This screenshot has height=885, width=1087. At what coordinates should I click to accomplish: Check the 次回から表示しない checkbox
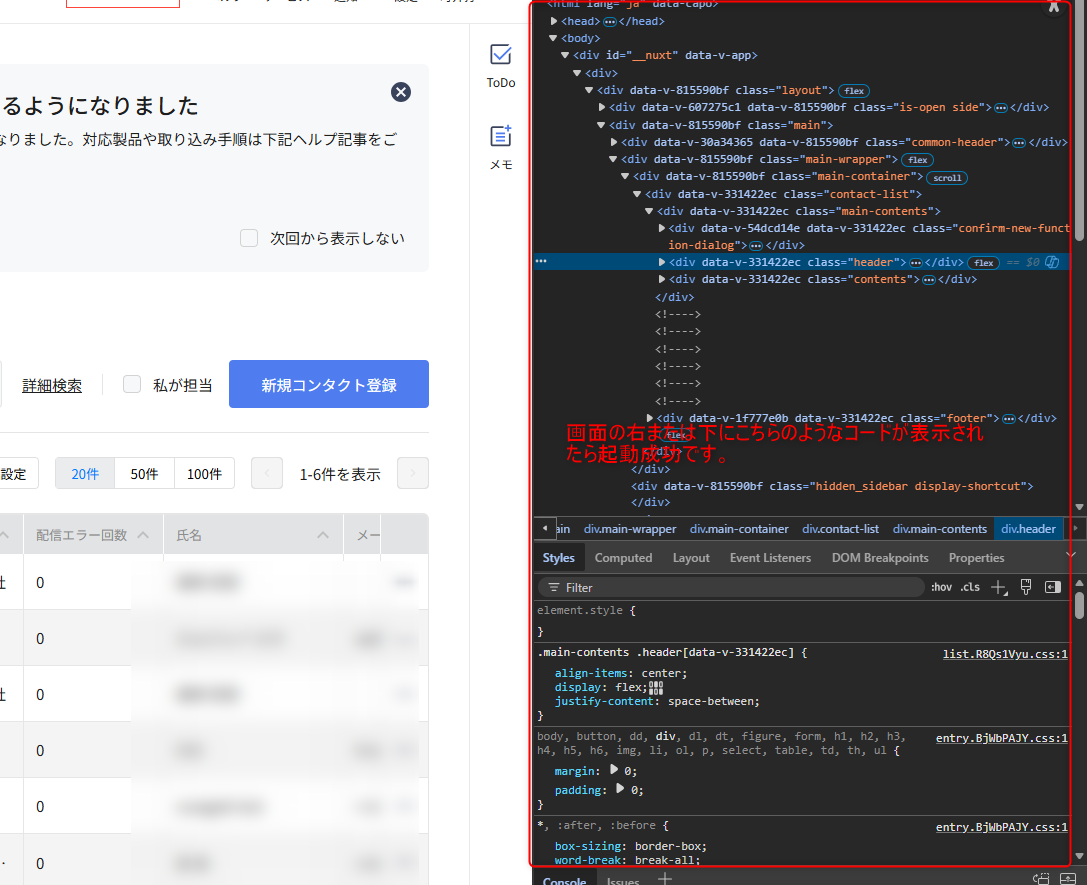249,238
